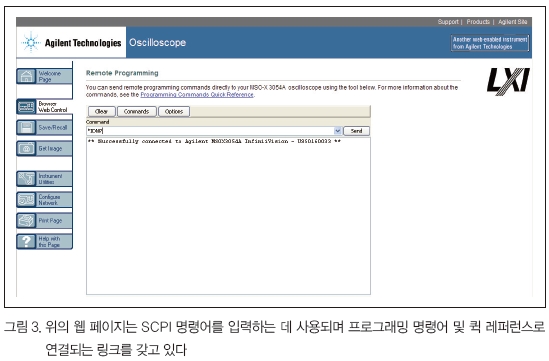
Task: Click the Command input field
Action: pos(210,131)
